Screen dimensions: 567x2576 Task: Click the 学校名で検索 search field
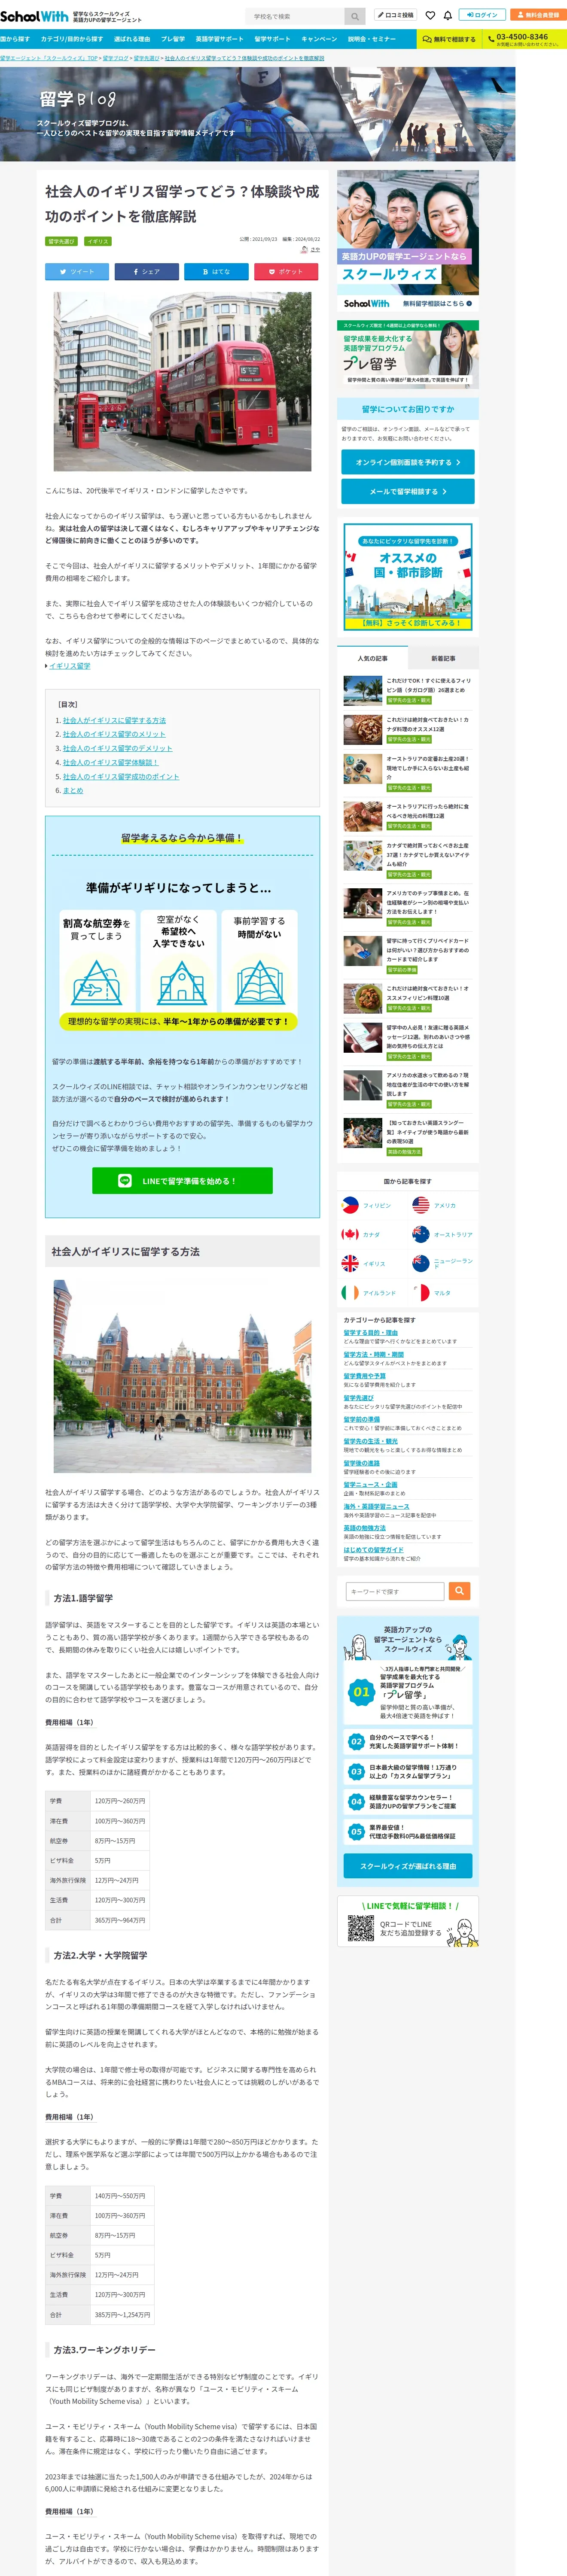click(x=296, y=16)
